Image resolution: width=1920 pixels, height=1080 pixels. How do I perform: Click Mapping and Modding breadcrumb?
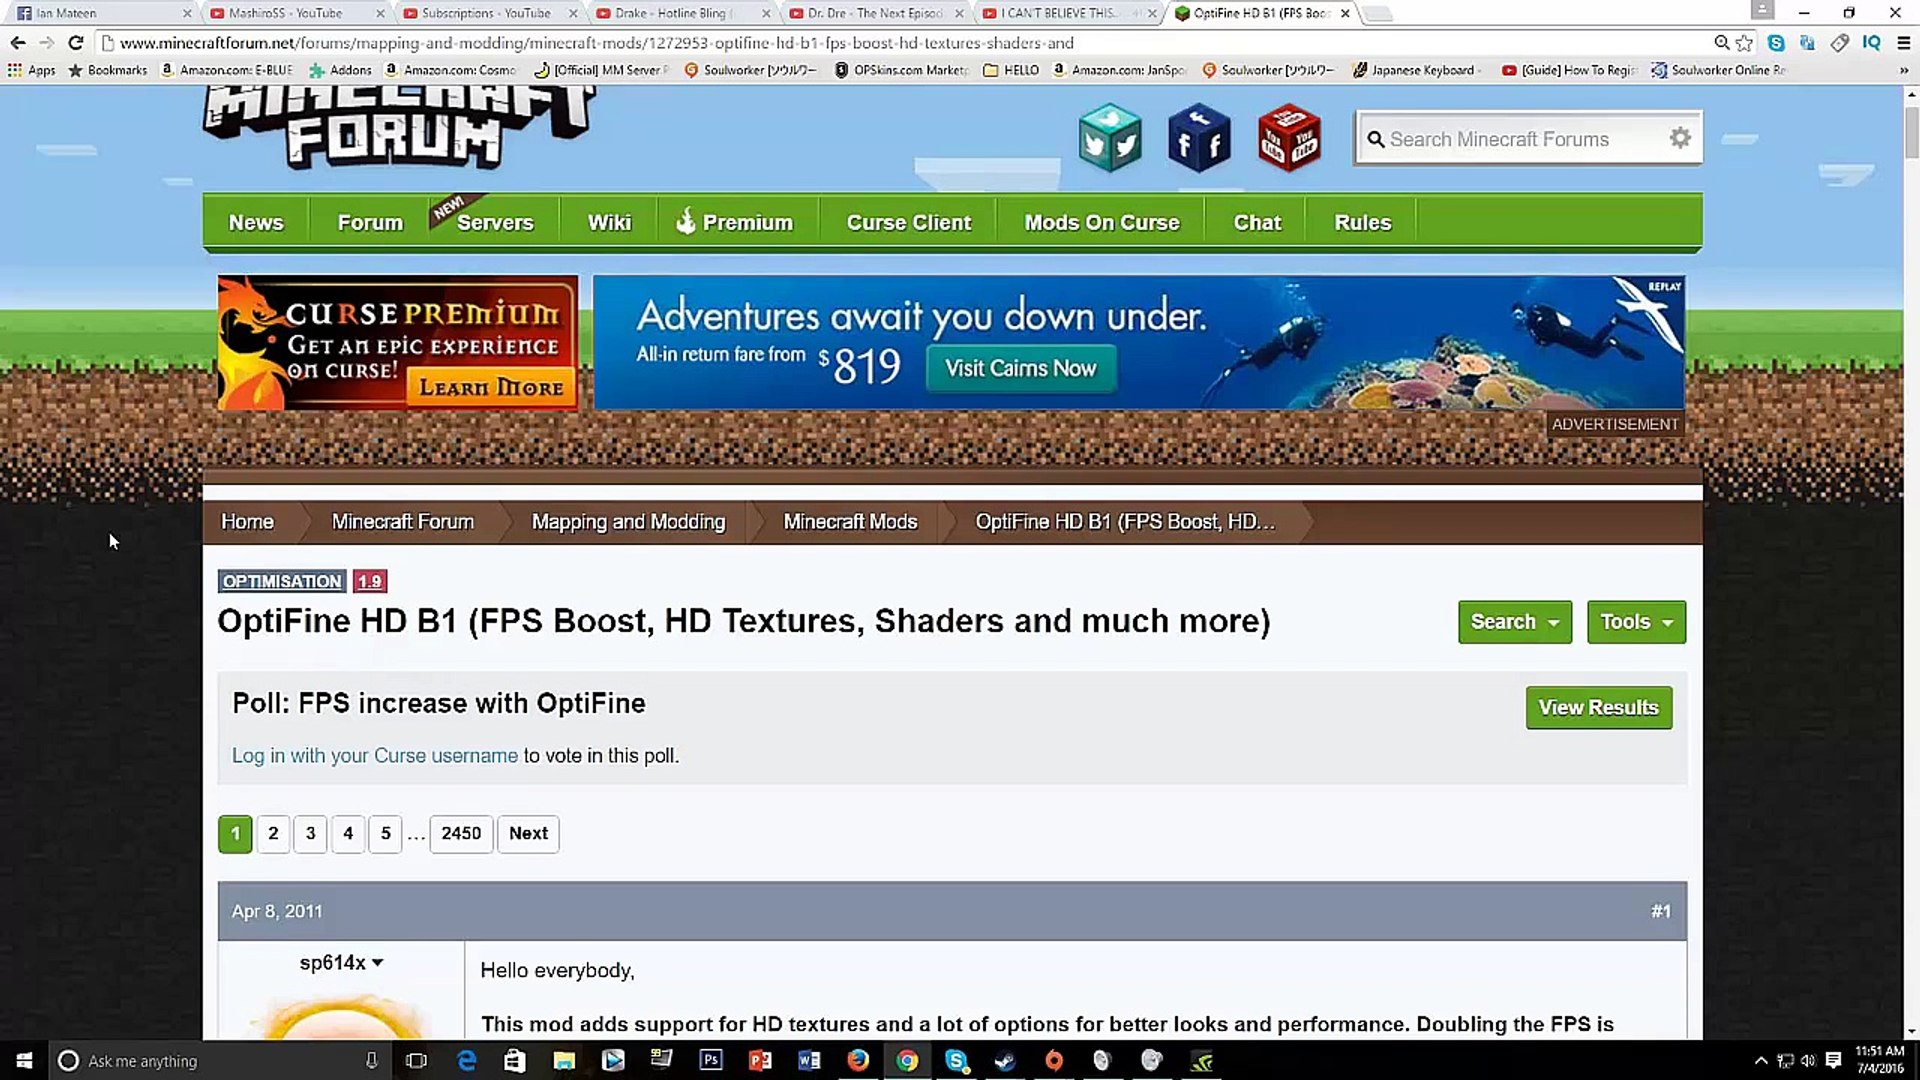tap(628, 522)
